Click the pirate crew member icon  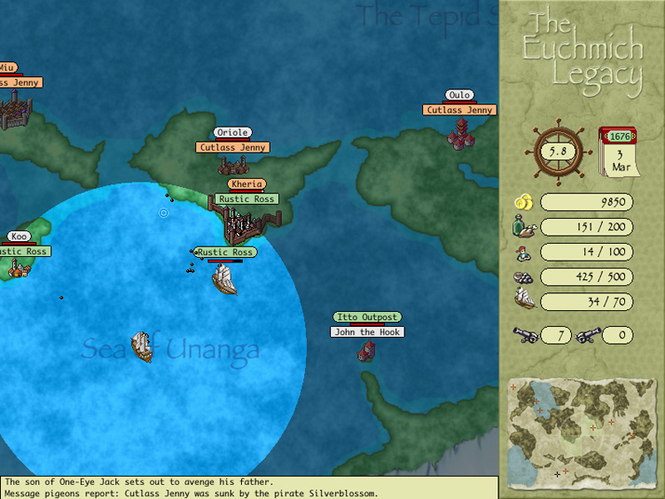pyautogui.click(x=524, y=252)
